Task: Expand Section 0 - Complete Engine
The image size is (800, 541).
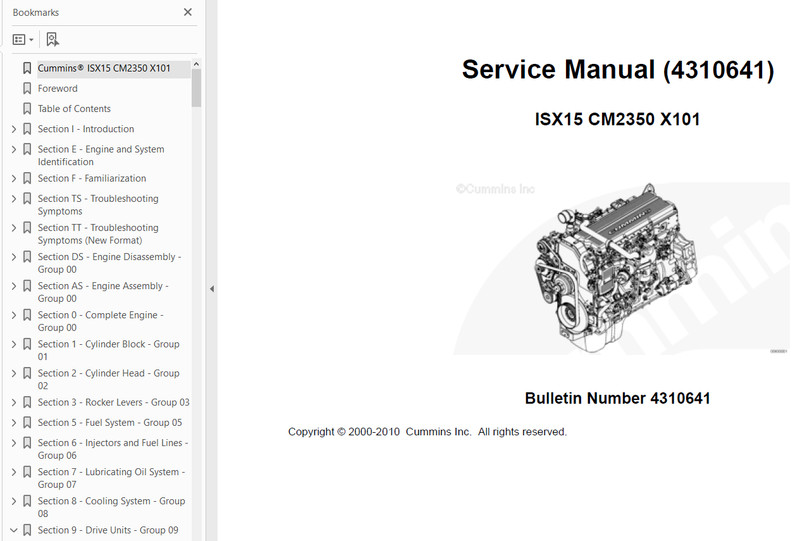Action: (14, 315)
